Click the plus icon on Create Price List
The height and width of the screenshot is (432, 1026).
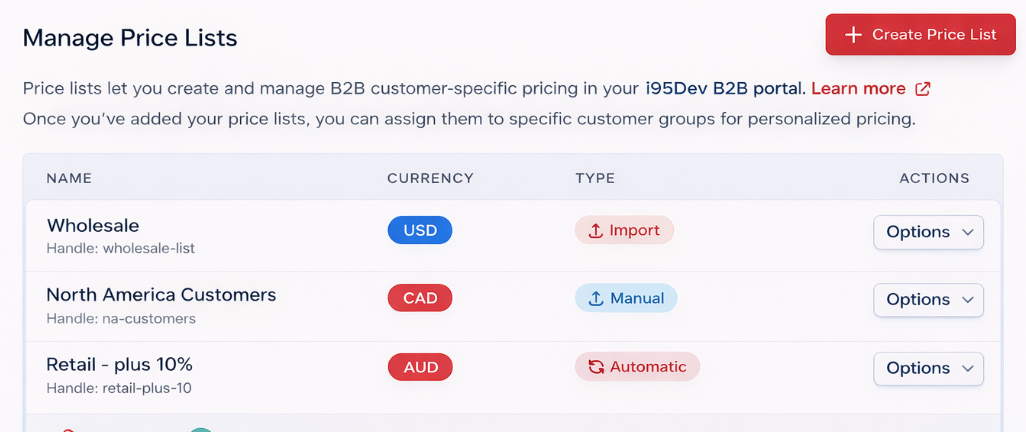853,35
